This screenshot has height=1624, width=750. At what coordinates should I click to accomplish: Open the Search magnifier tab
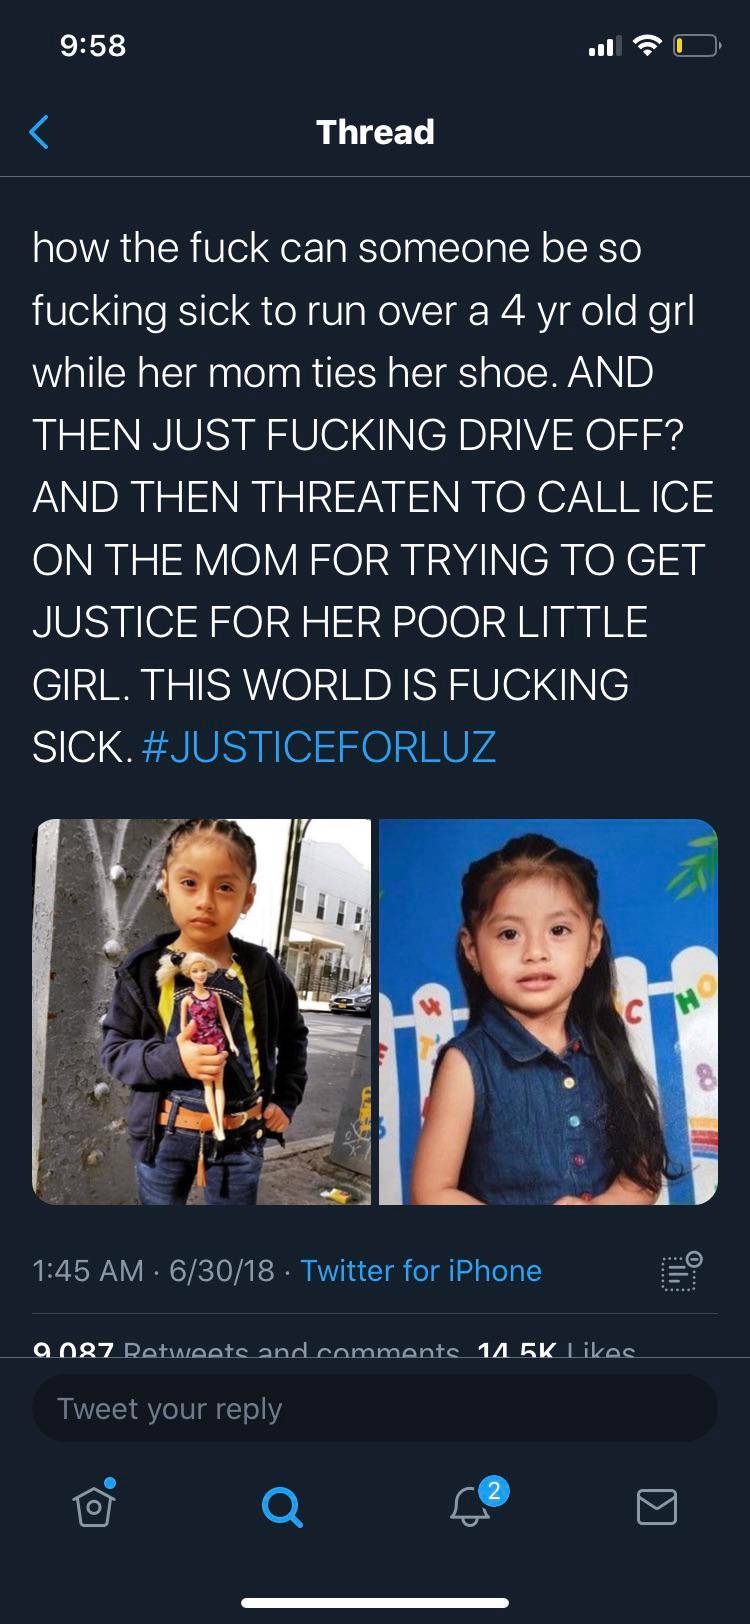(281, 1506)
